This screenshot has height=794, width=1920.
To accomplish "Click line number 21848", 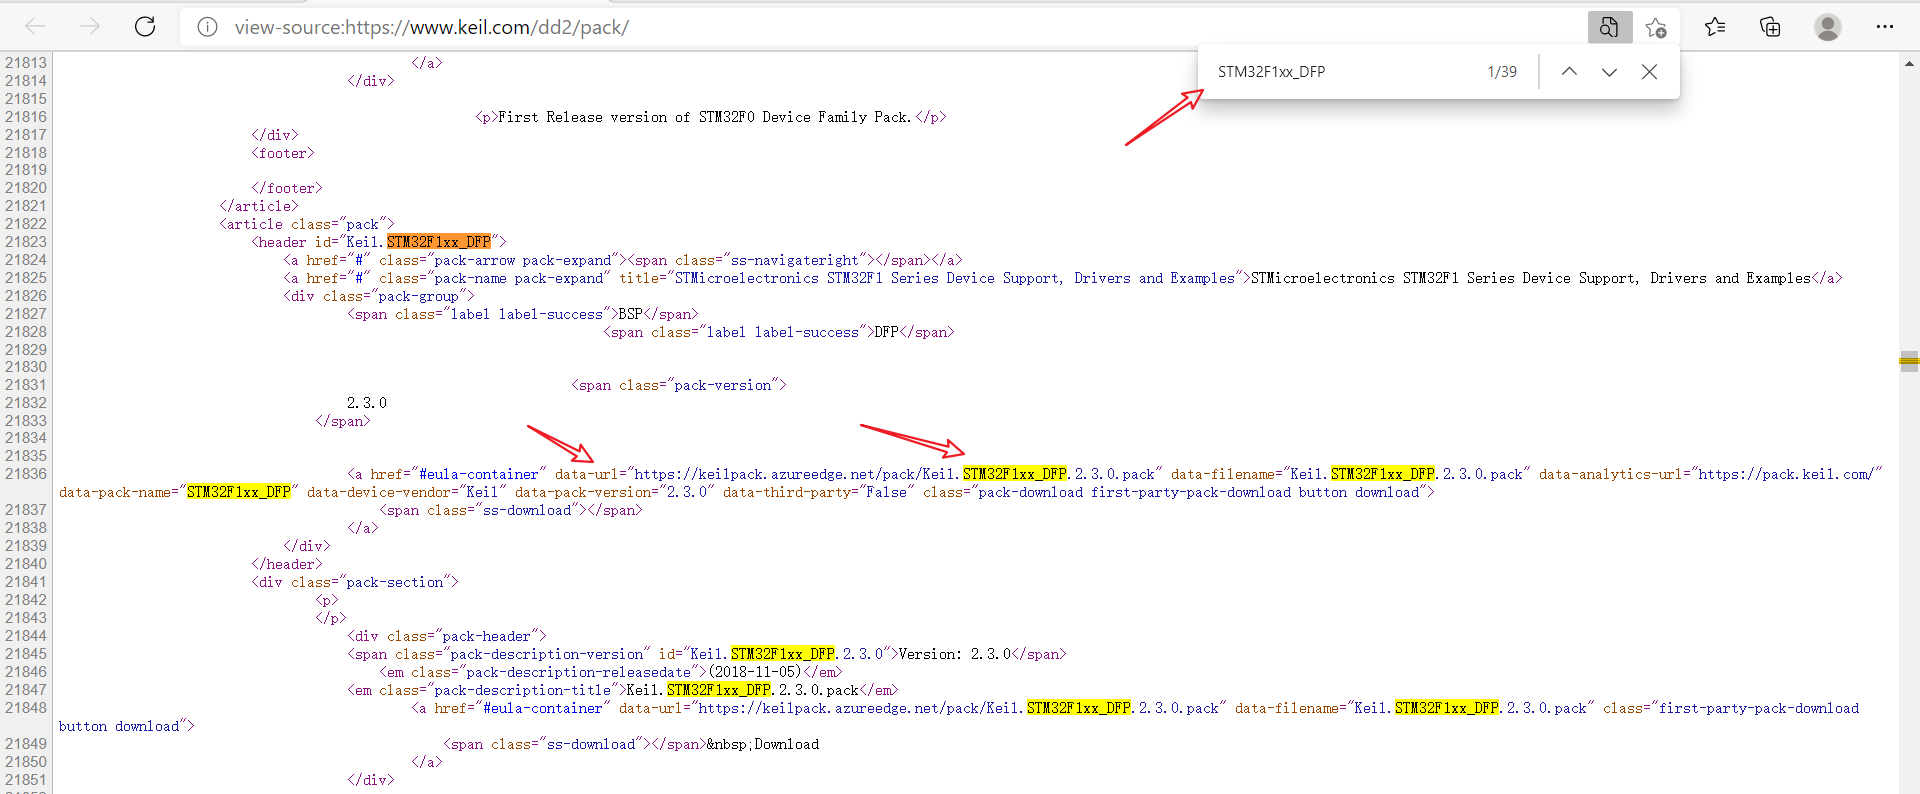I will coord(26,708).
